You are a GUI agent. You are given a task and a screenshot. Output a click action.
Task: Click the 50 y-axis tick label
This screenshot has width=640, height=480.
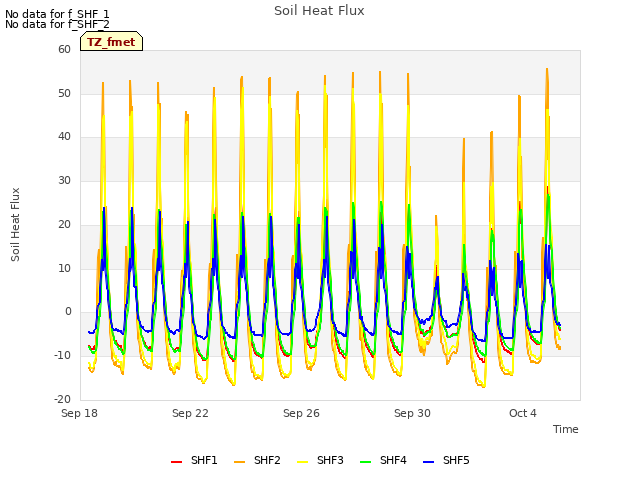click(x=64, y=93)
